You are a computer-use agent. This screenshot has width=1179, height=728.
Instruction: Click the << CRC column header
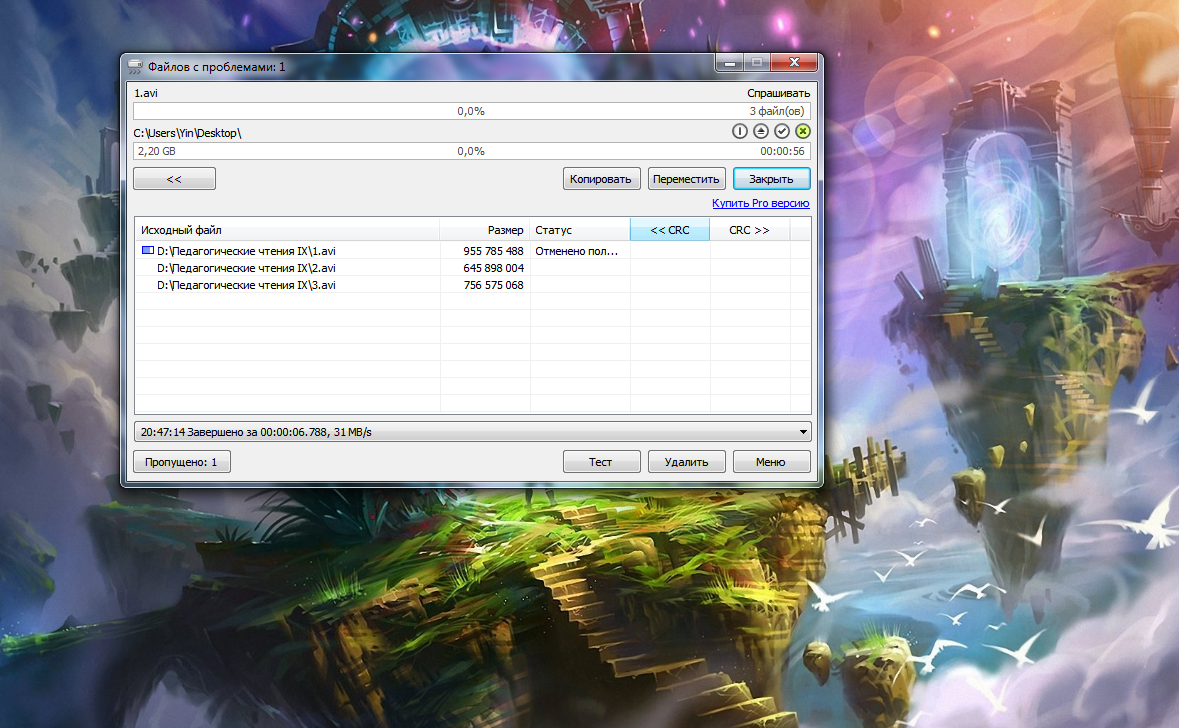click(x=670, y=230)
